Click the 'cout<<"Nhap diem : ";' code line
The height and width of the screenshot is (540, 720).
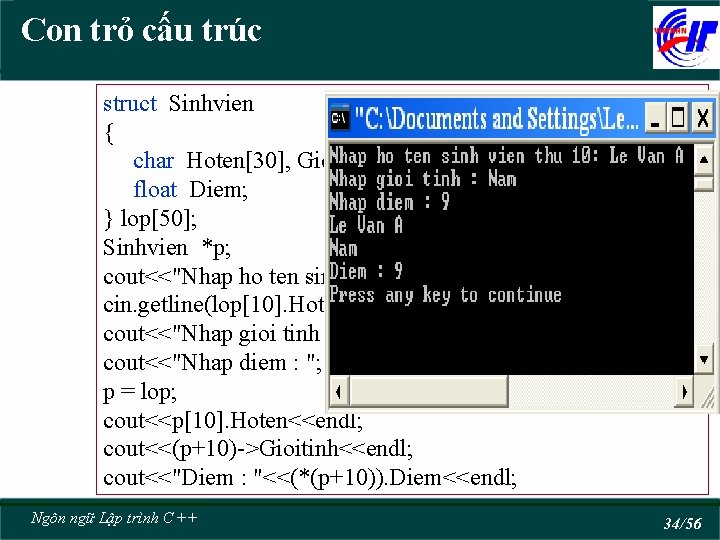(212, 363)
